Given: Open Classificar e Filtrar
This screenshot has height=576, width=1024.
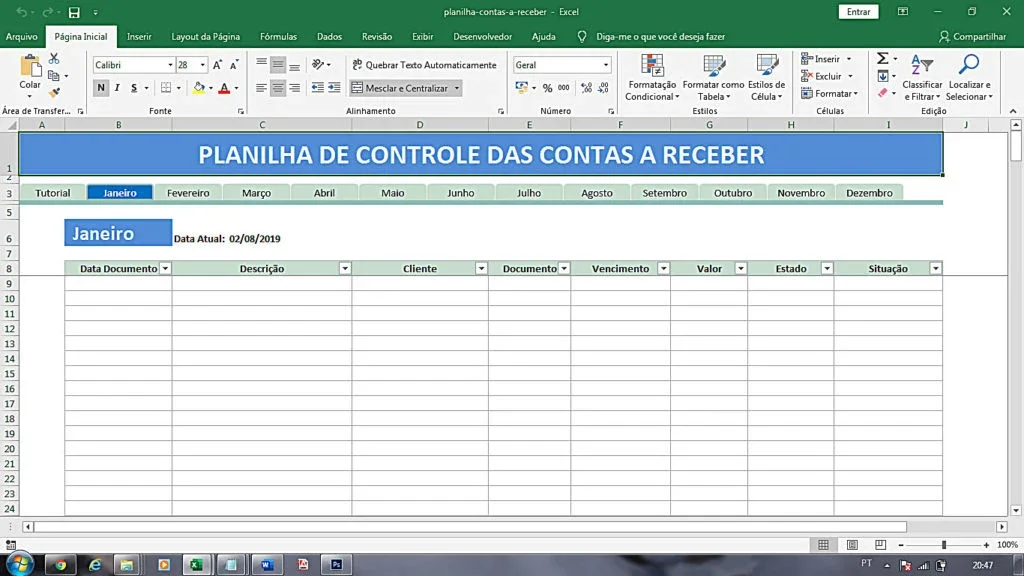Looking at the screenshot, I should (x=922, y=78).
